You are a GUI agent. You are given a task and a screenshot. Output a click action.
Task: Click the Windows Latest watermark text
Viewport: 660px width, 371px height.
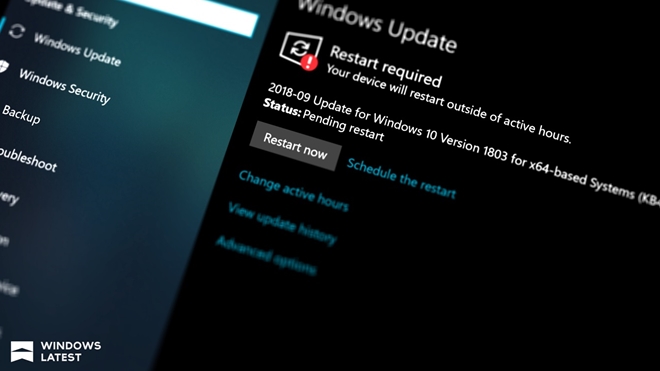click(71, 352)
